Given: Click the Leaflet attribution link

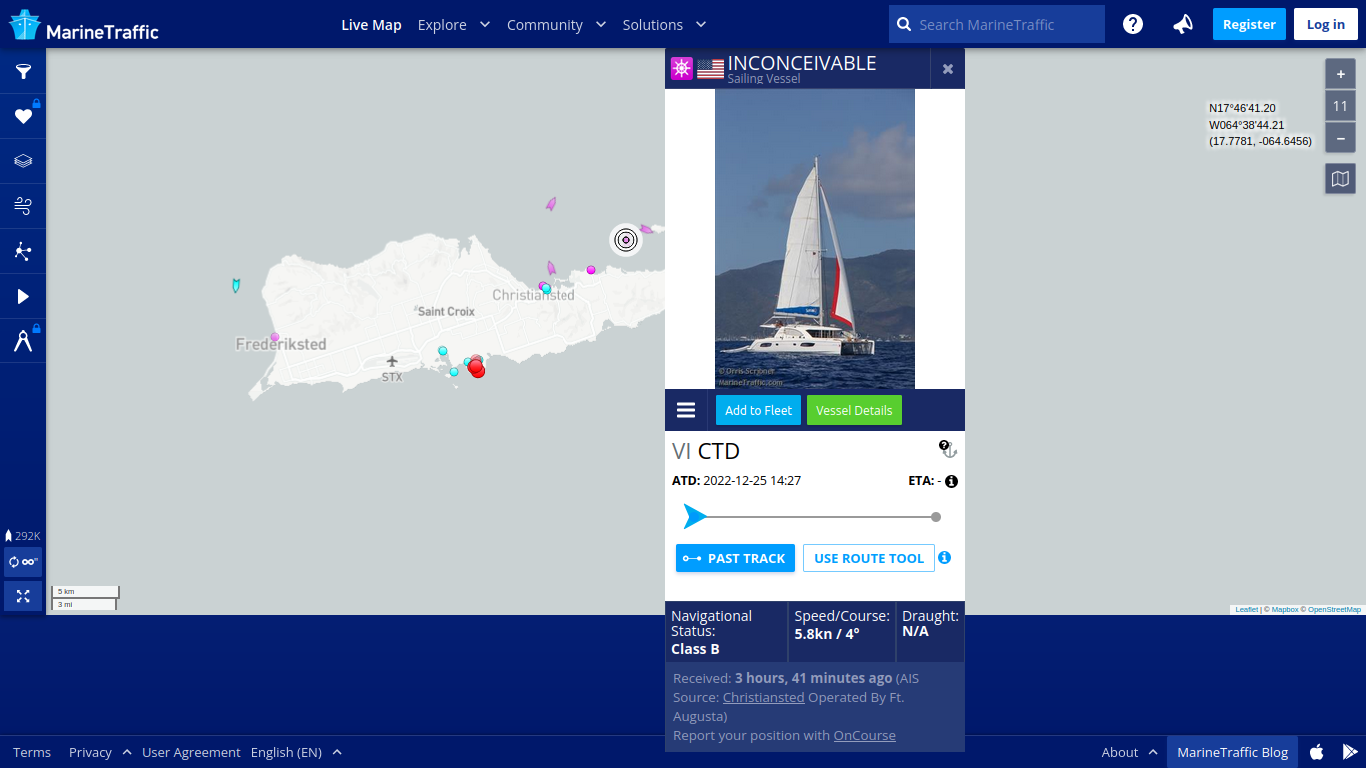Looking at the screenshot, I should tap(1246, 609).
